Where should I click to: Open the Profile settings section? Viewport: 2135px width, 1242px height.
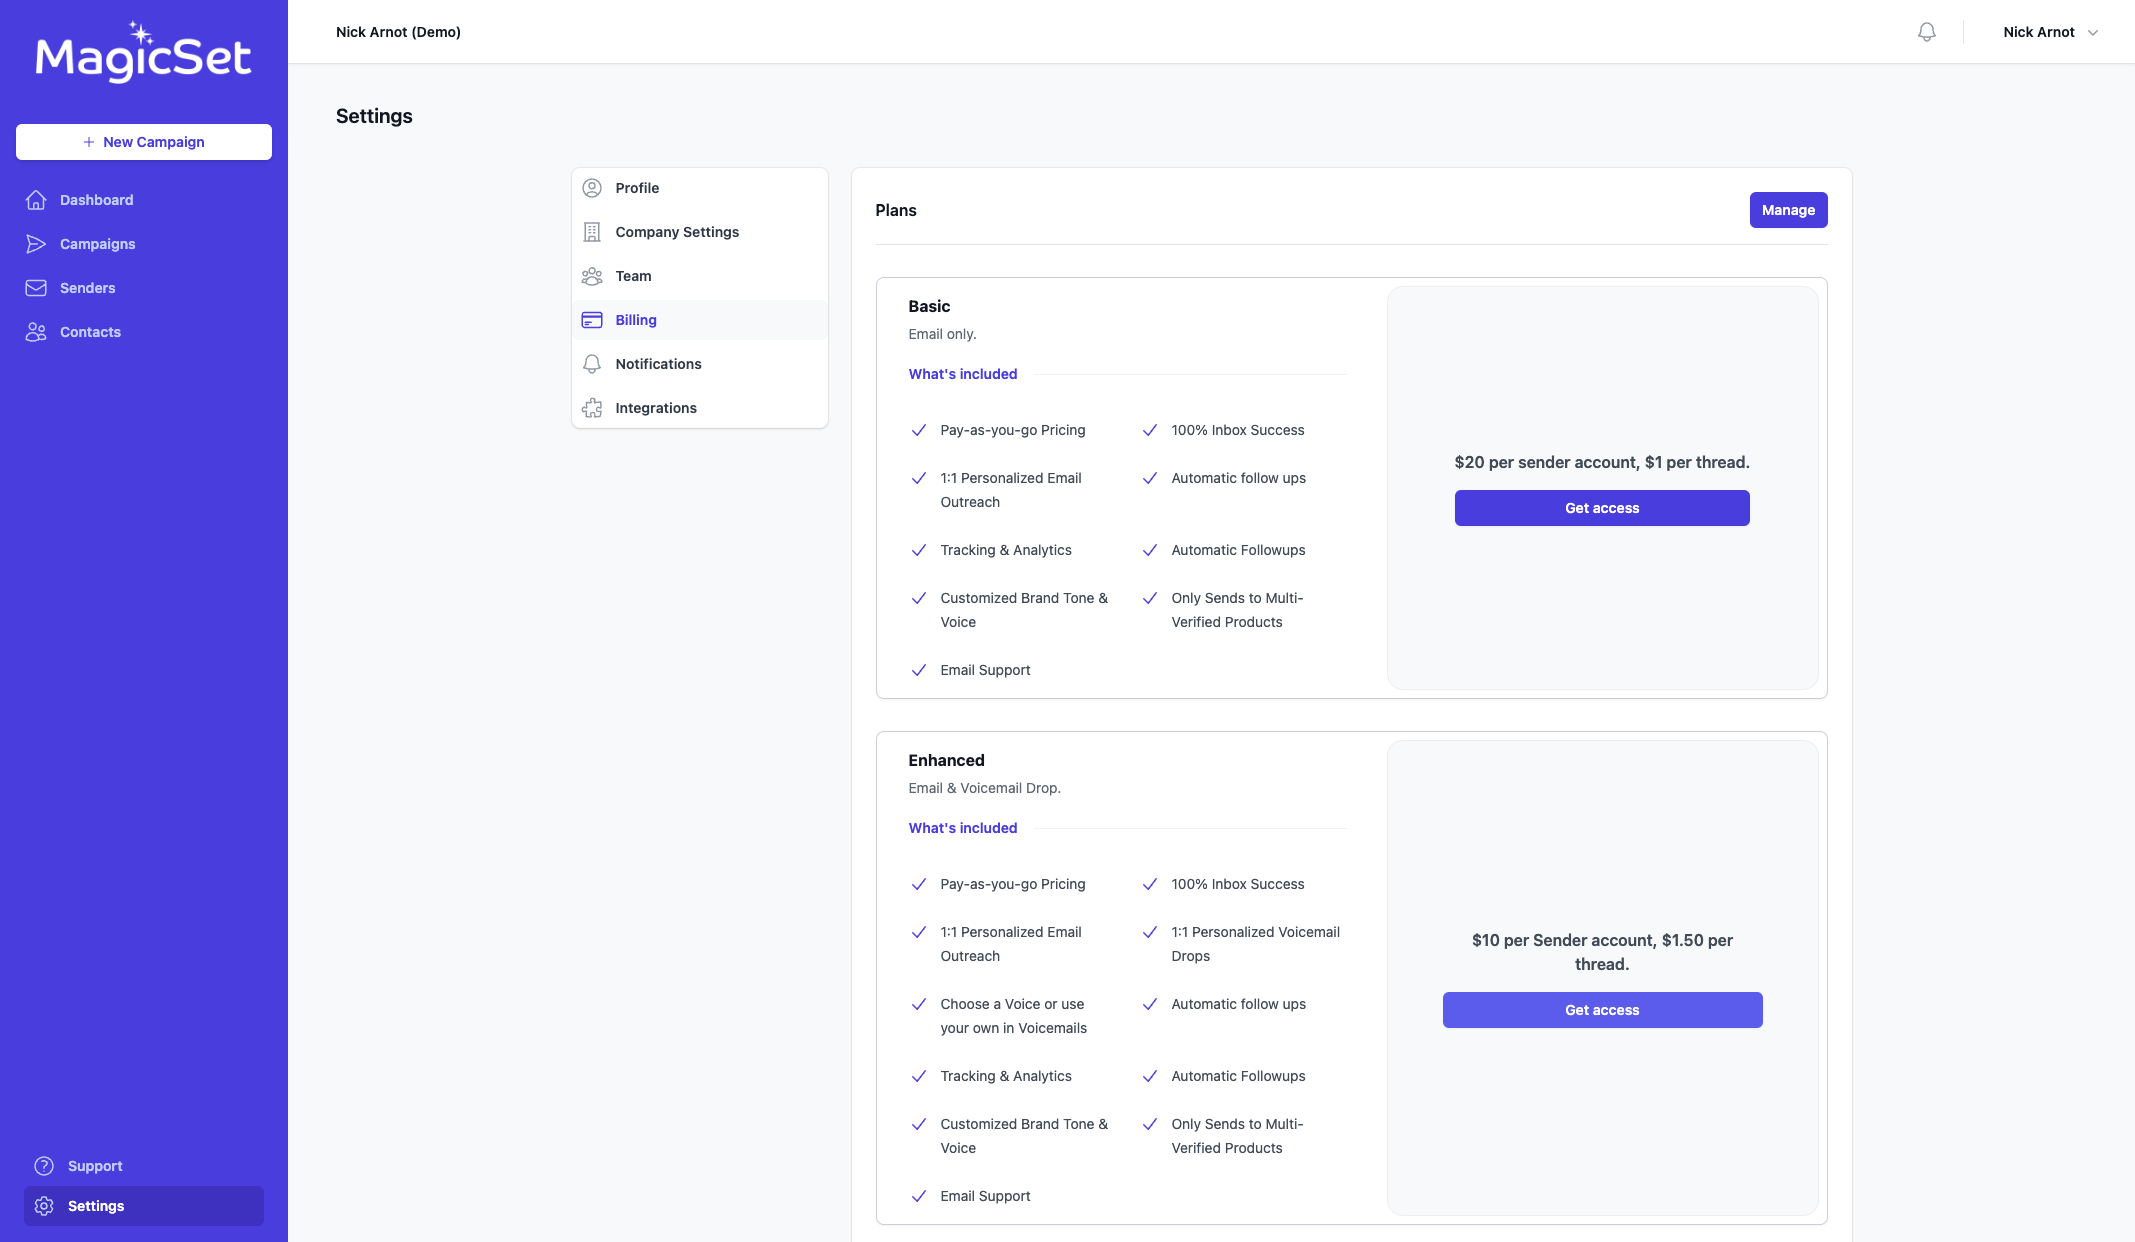(700, 188)
